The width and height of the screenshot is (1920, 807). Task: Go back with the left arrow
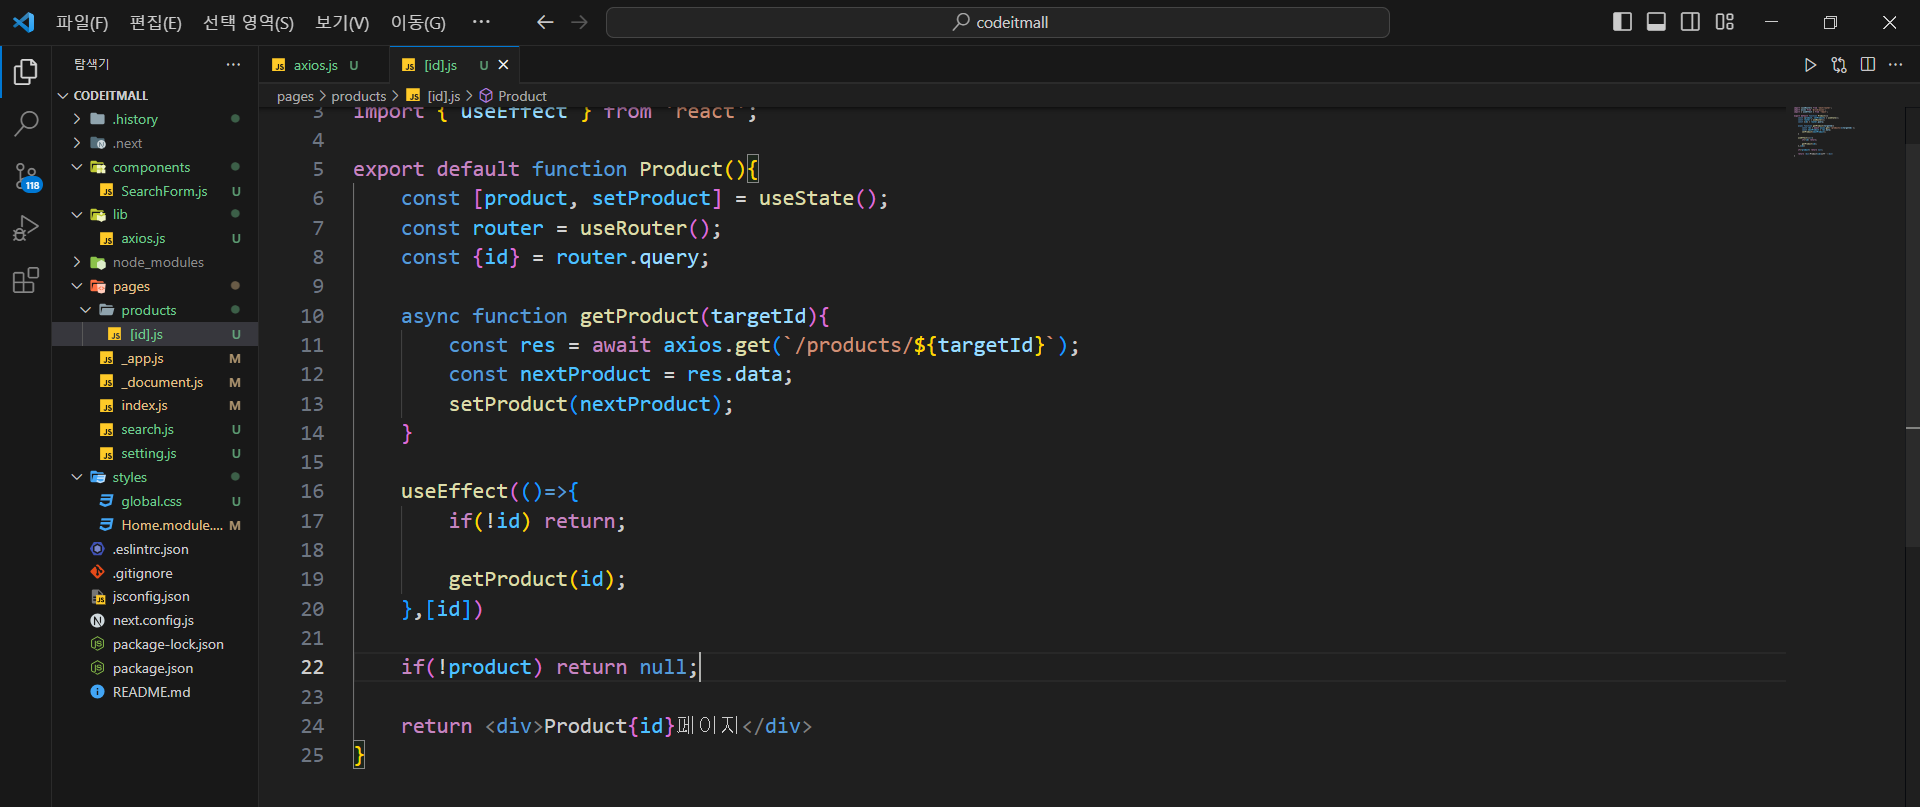545,22
